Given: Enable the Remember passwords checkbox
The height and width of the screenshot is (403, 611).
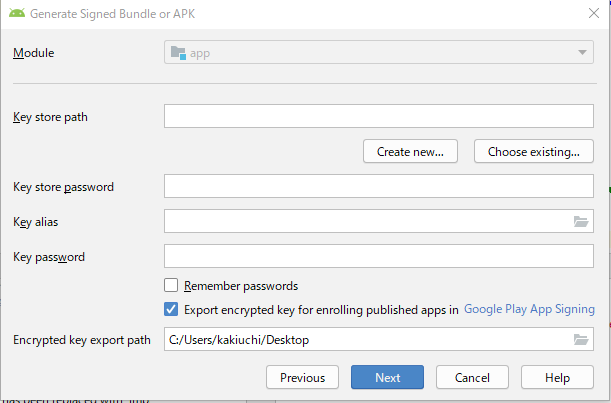Looking at the screenshot, I should pos(171,286).
